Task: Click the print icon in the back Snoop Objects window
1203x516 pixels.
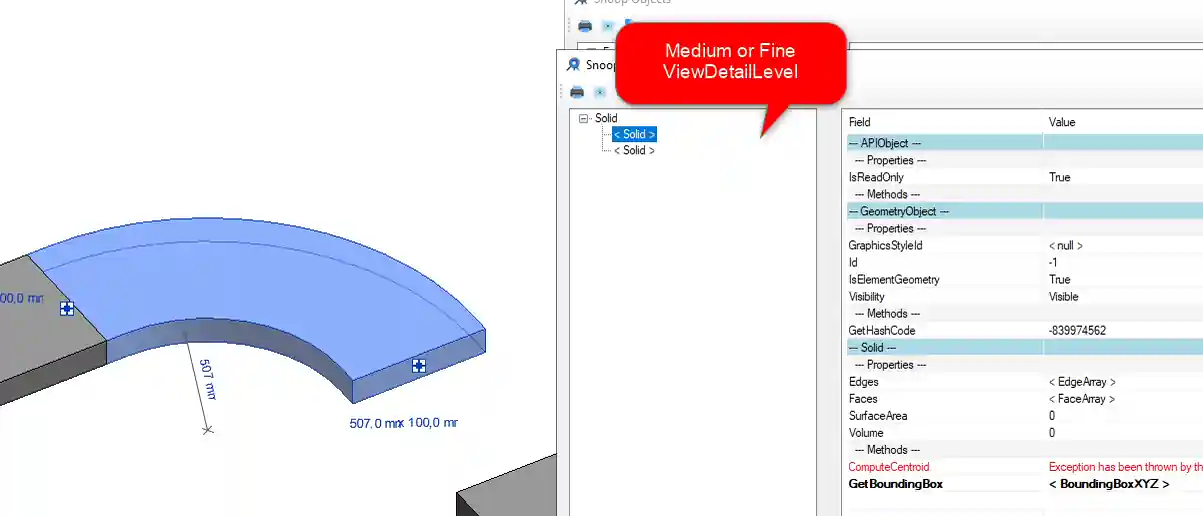Action: click(585, 25)
